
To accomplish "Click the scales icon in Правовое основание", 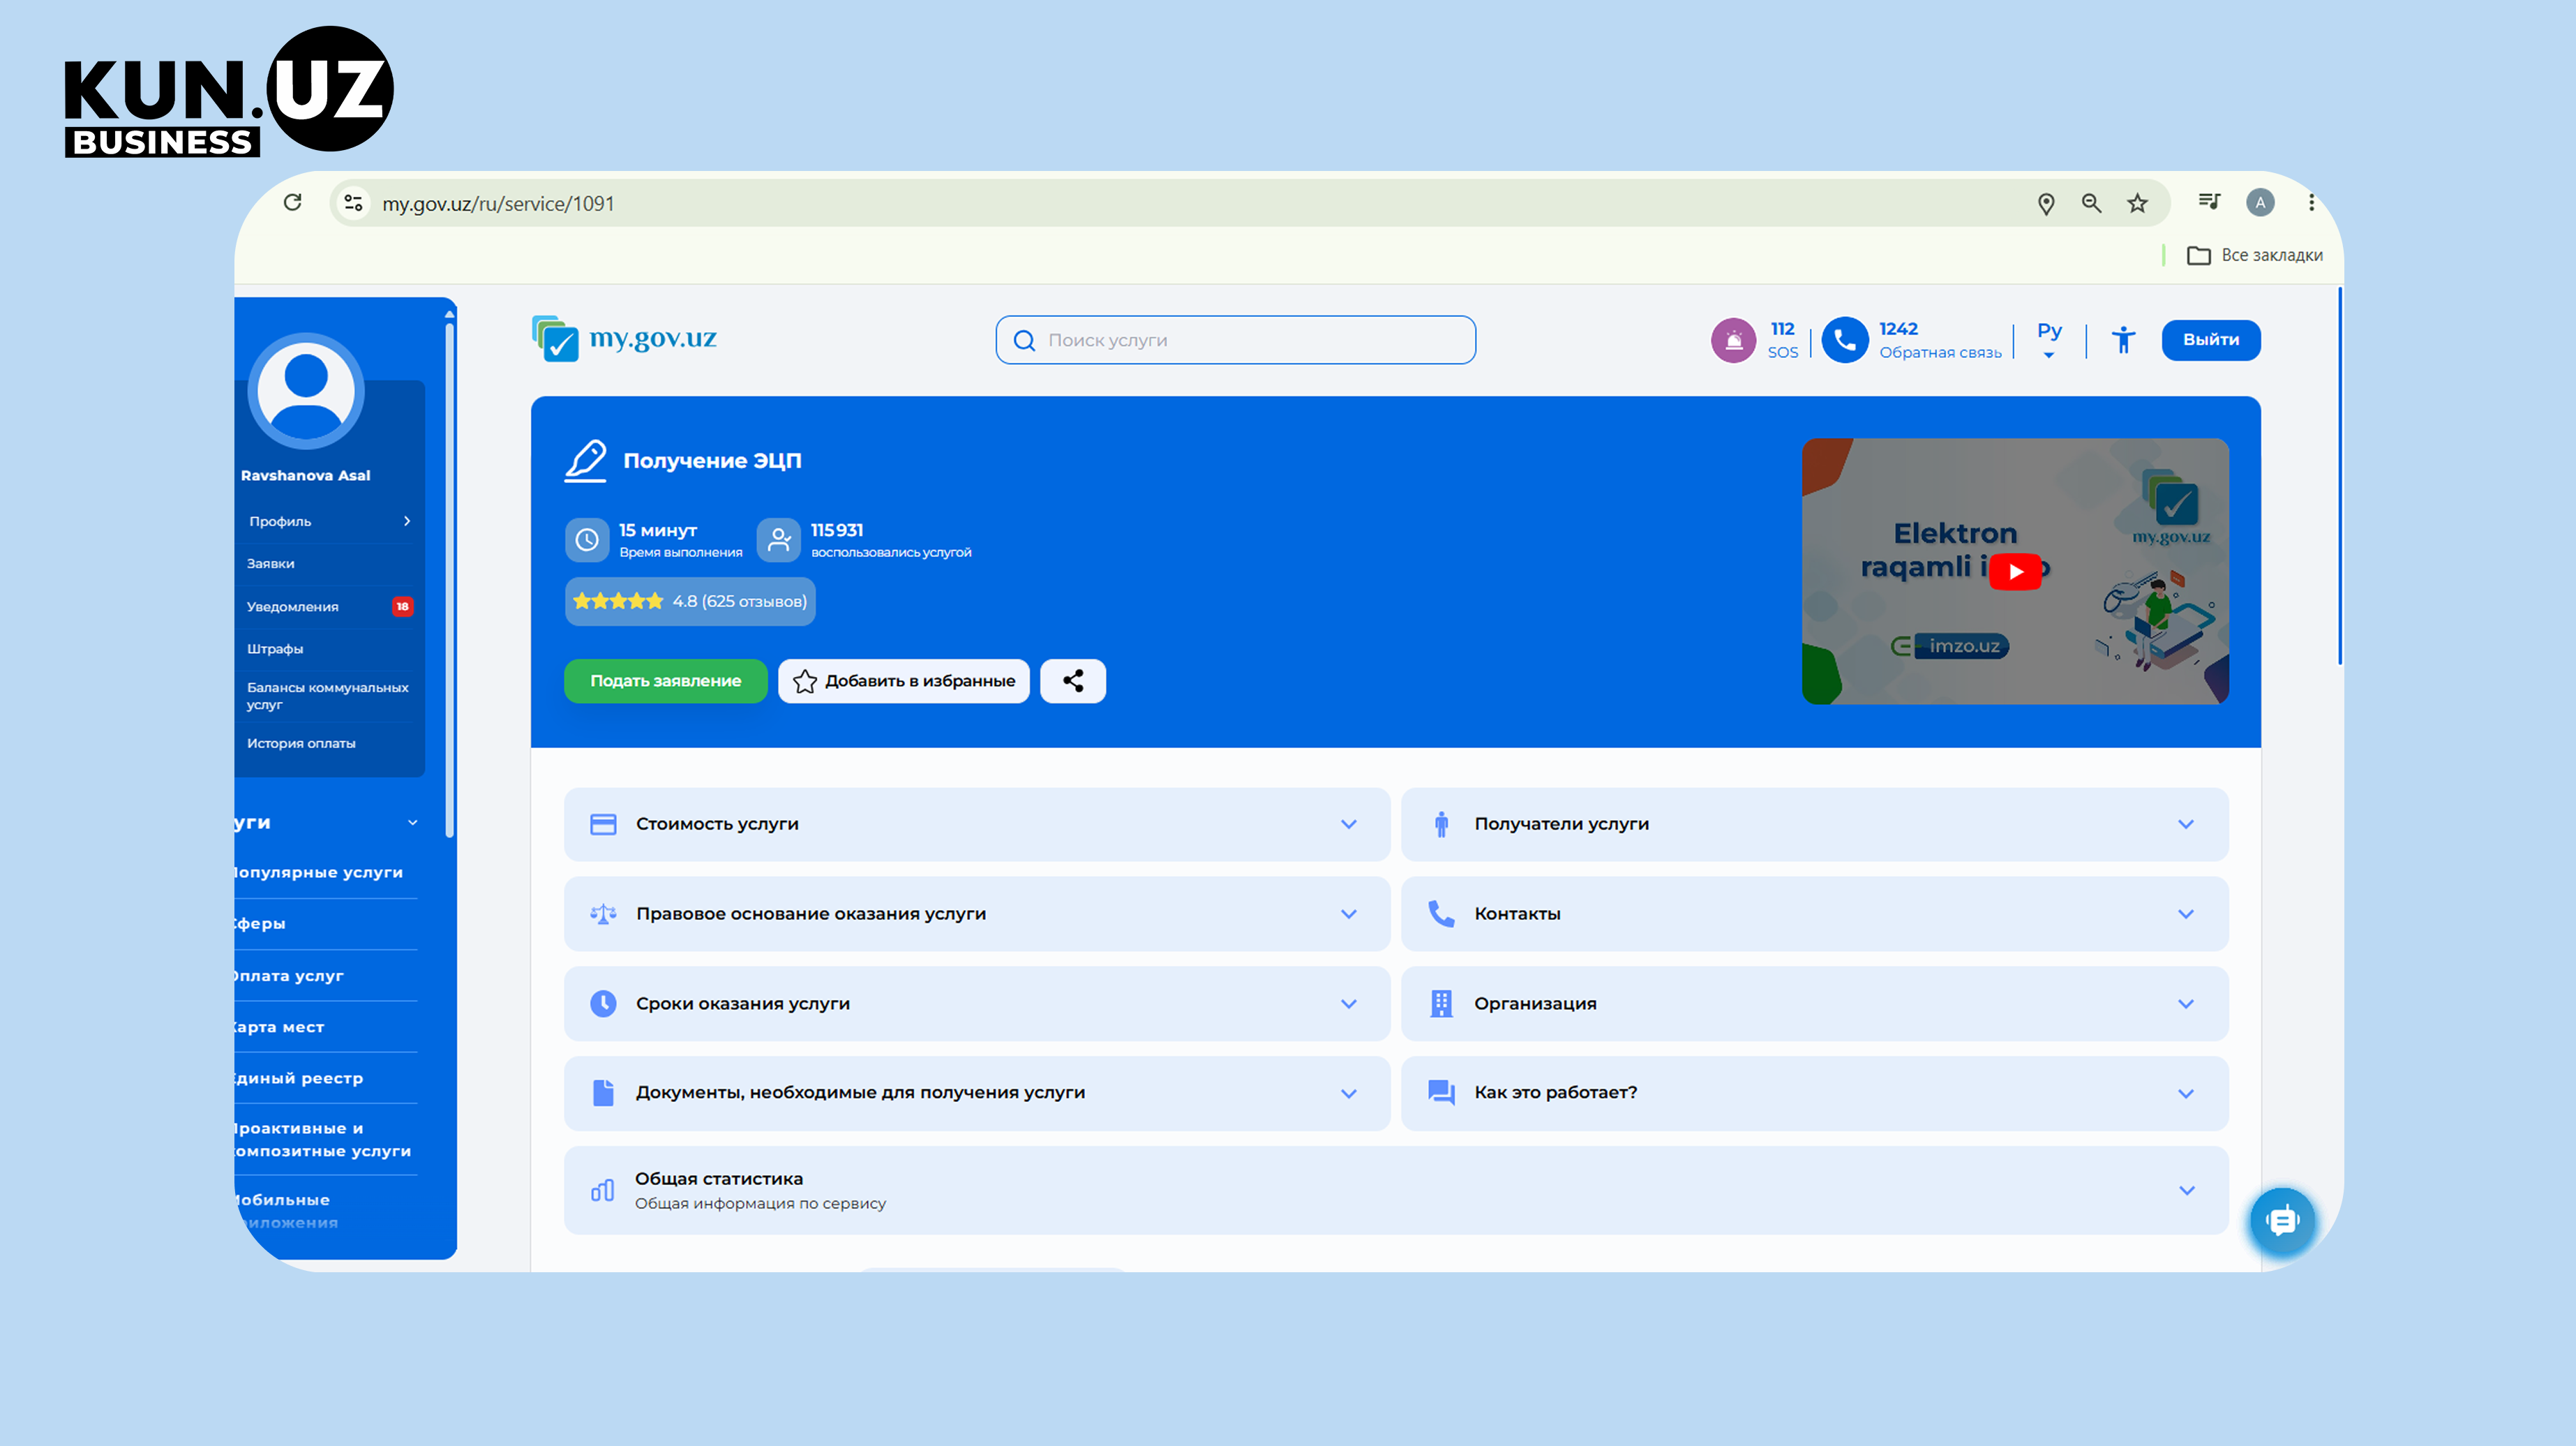I will coord(603,914).
